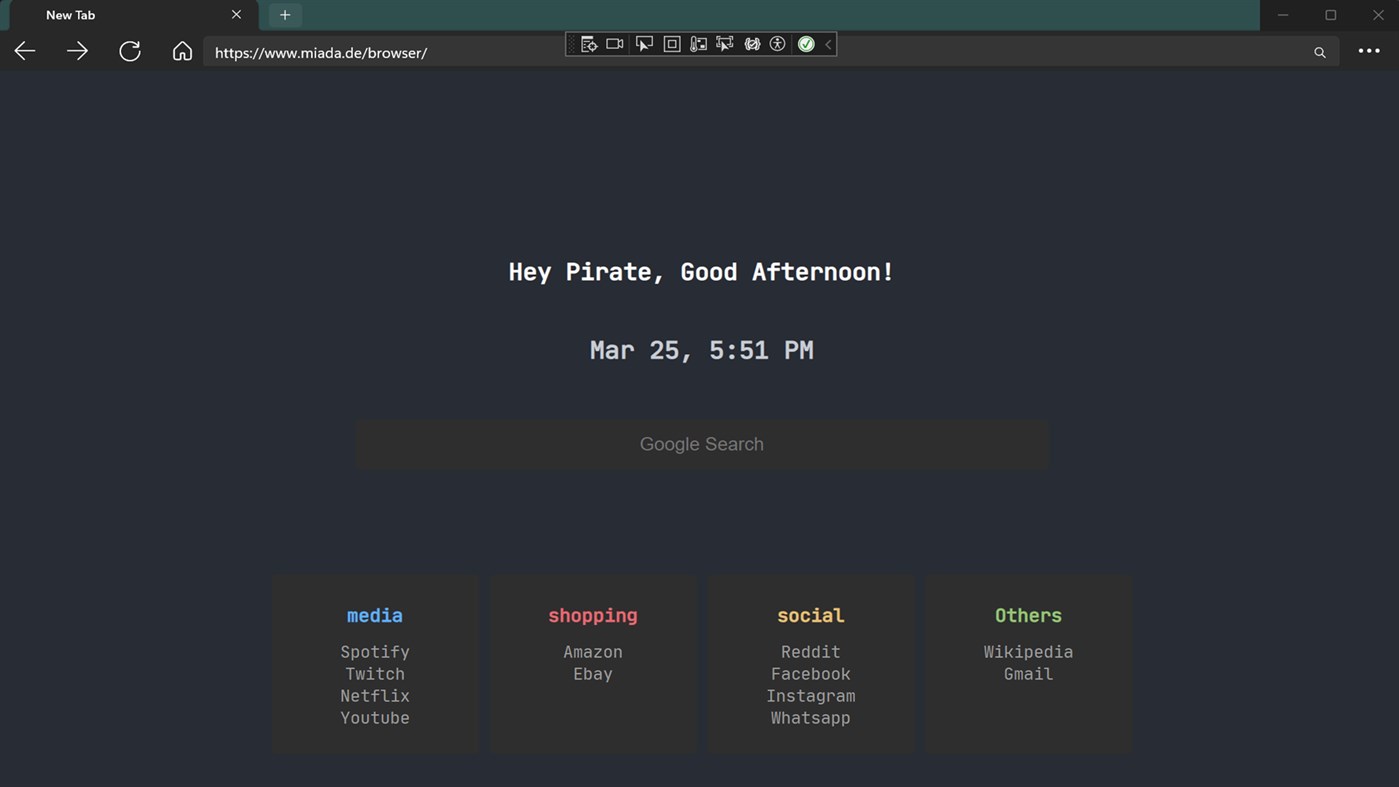The height and width of the screenshot is (787, 1399).
Task: Go back using the back arrow
Action: pos(25,51)
